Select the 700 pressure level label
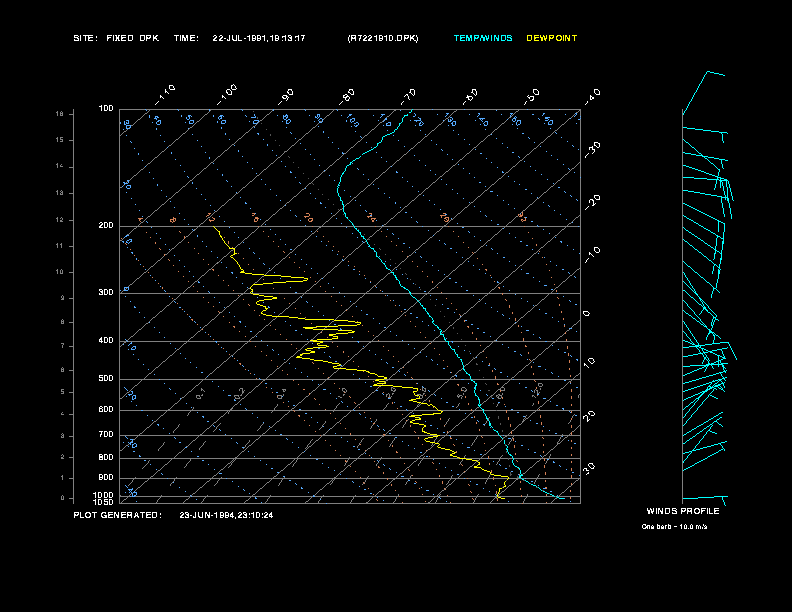The image size is (792, 612). click(x=106, y=435)
